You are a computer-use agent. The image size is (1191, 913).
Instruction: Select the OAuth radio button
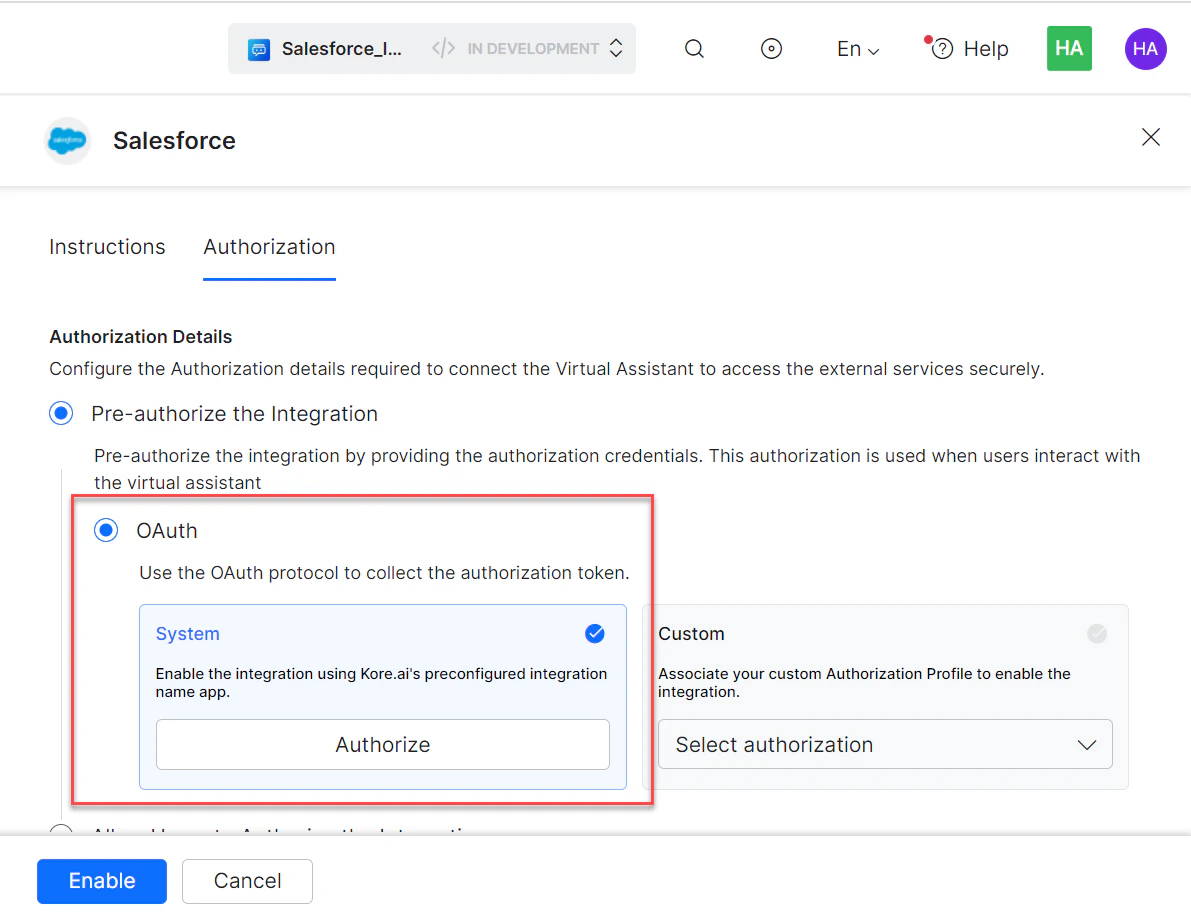[106, 530]
